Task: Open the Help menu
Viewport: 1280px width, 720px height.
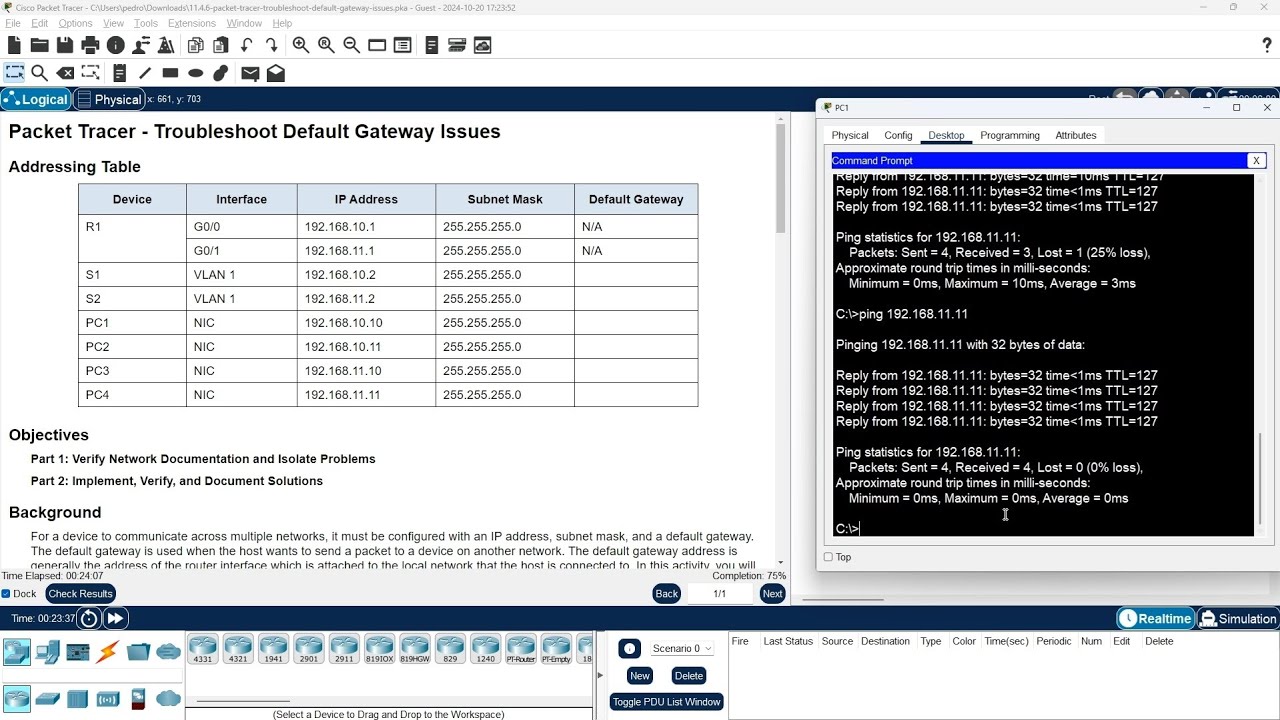Action: click(282, 23)
